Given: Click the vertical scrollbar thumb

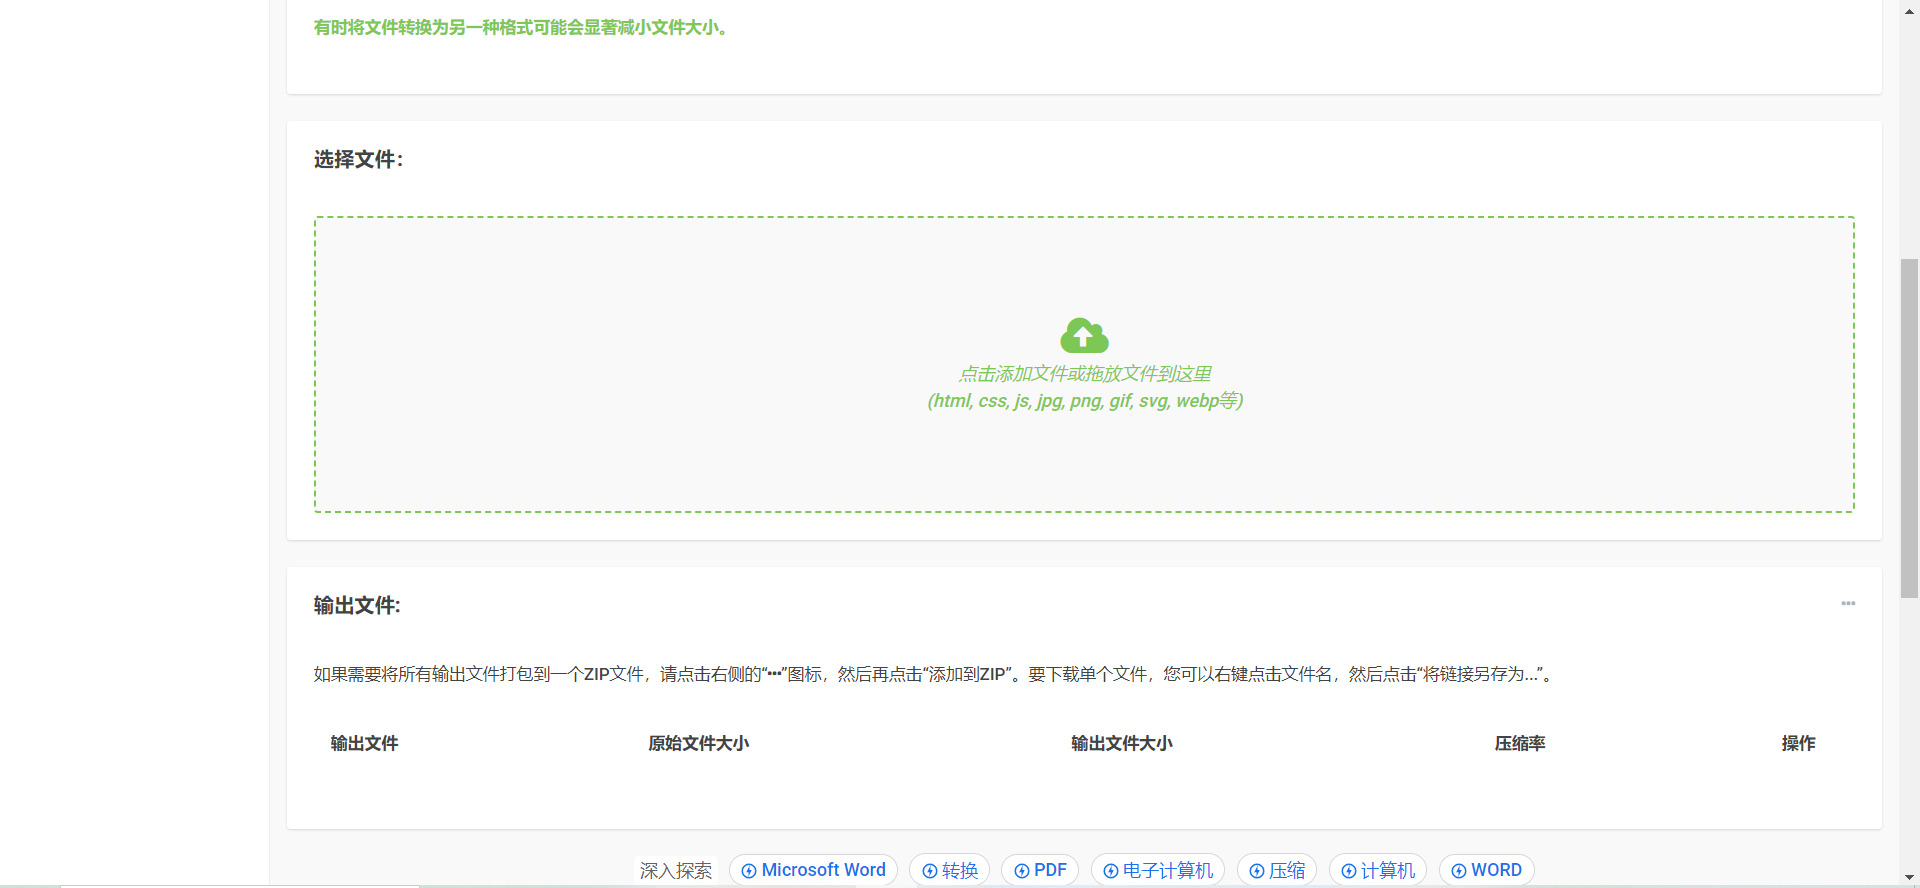Looking at the screenshot, I should [x=1909, y=425].
